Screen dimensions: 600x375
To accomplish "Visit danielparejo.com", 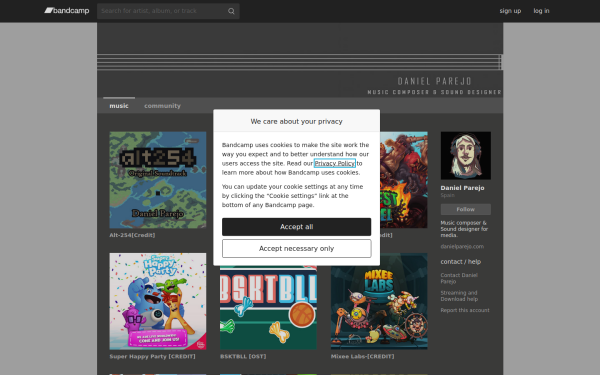I will tap(462, 247).
